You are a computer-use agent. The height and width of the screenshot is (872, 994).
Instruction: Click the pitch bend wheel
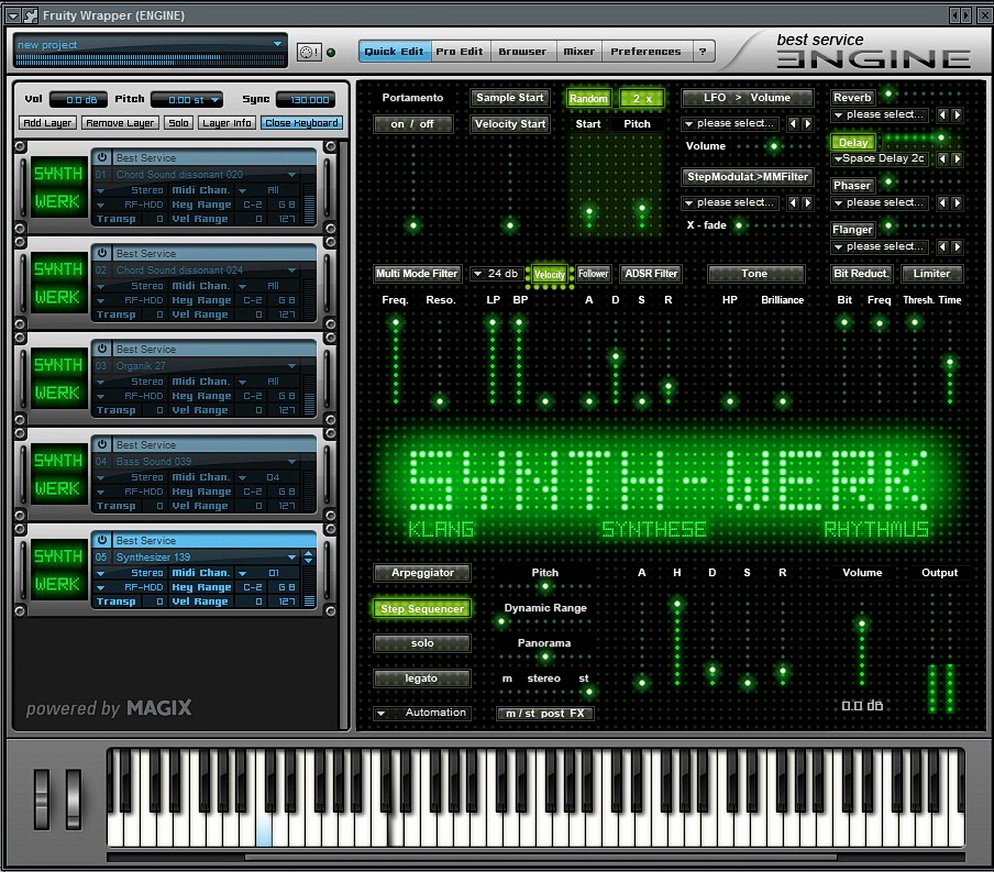[42, 800]
